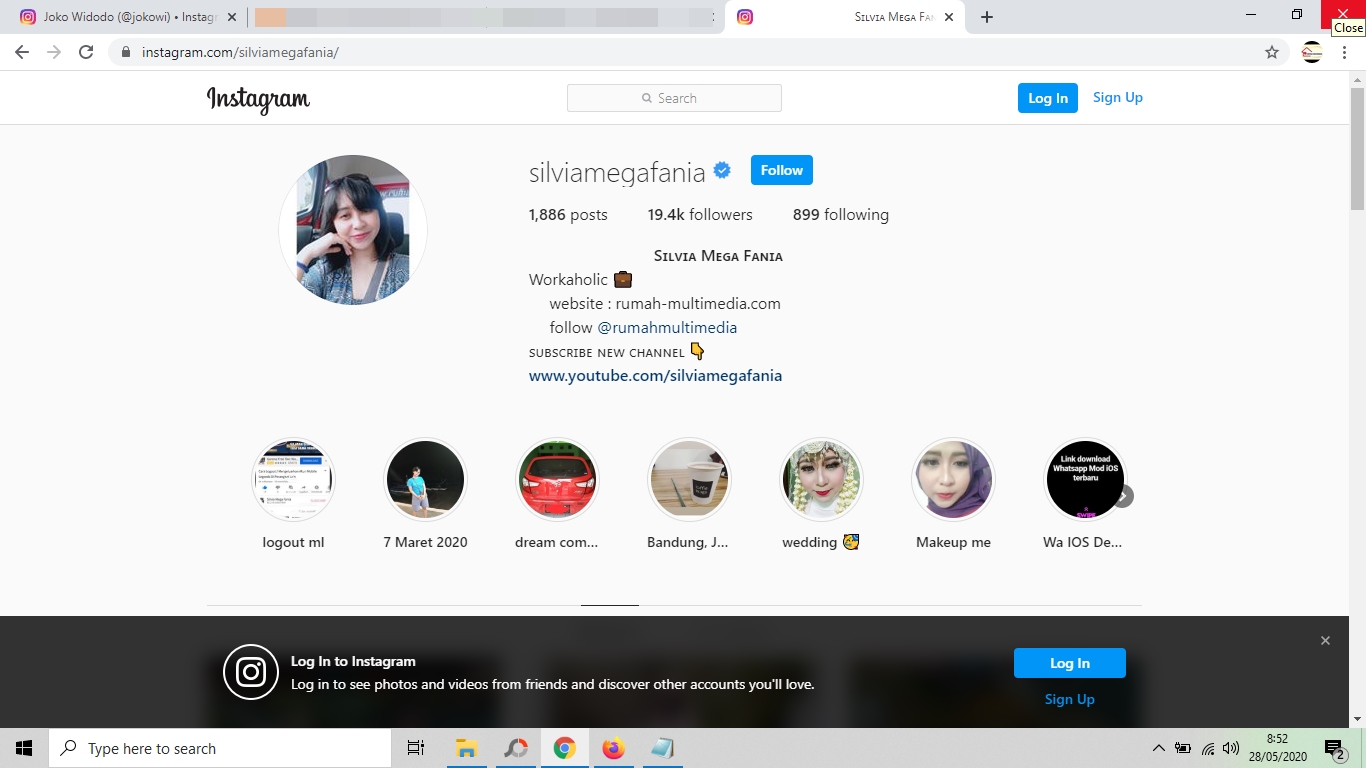Click the Chrome taskbar icon
This screenshot has width=1366, height=768.
coord(565,748)
